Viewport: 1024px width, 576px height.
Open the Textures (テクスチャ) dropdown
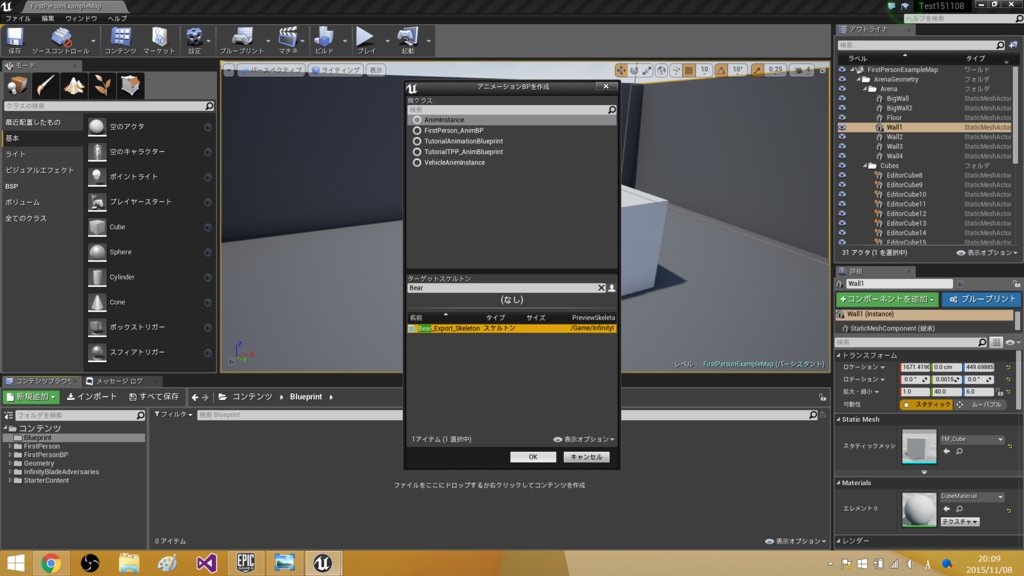[x=959, y=522]
